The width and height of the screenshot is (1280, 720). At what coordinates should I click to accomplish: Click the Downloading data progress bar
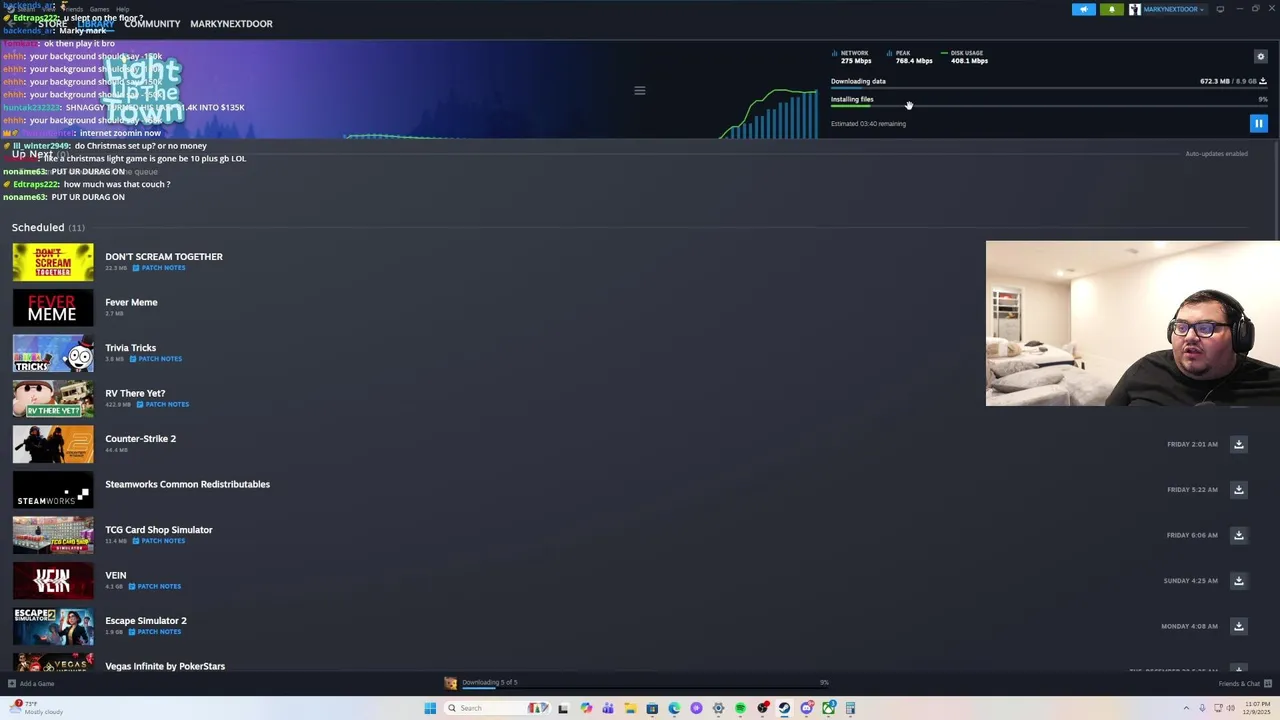coord(1049,88)
